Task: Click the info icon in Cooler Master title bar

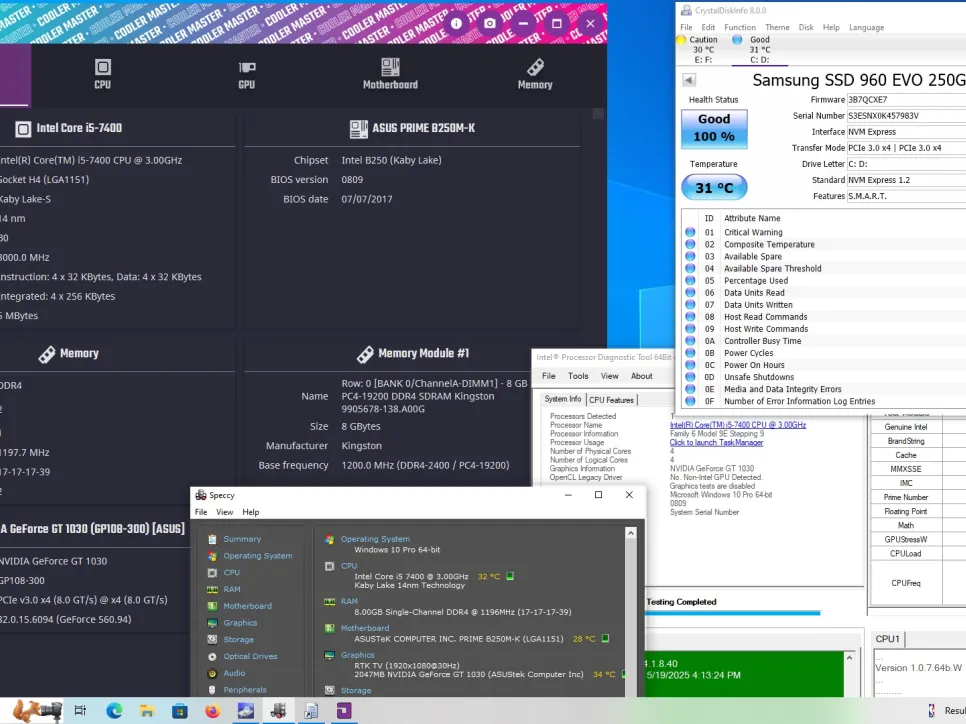Action: 457,23
